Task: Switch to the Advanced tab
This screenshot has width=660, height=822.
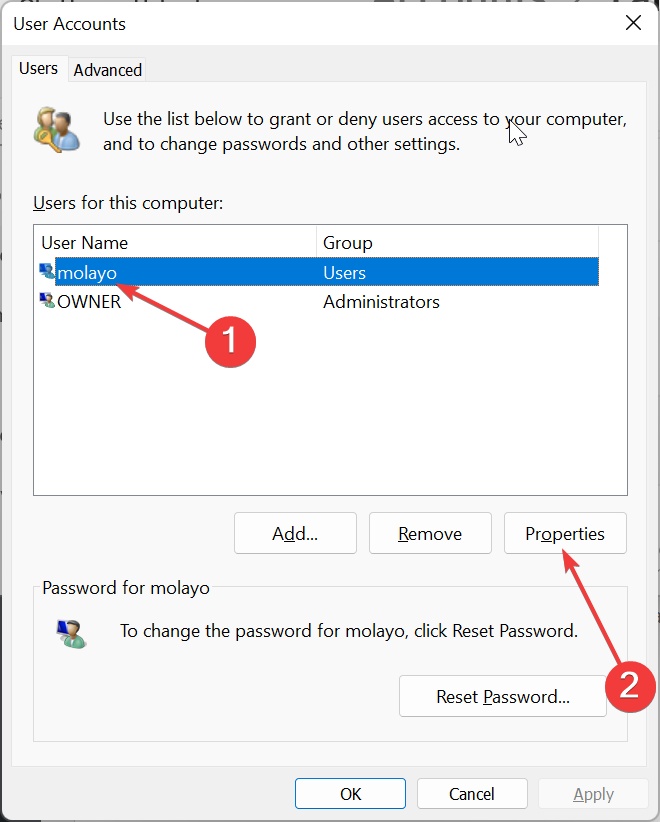Action: pyautogui.click(x=107, y=70)
